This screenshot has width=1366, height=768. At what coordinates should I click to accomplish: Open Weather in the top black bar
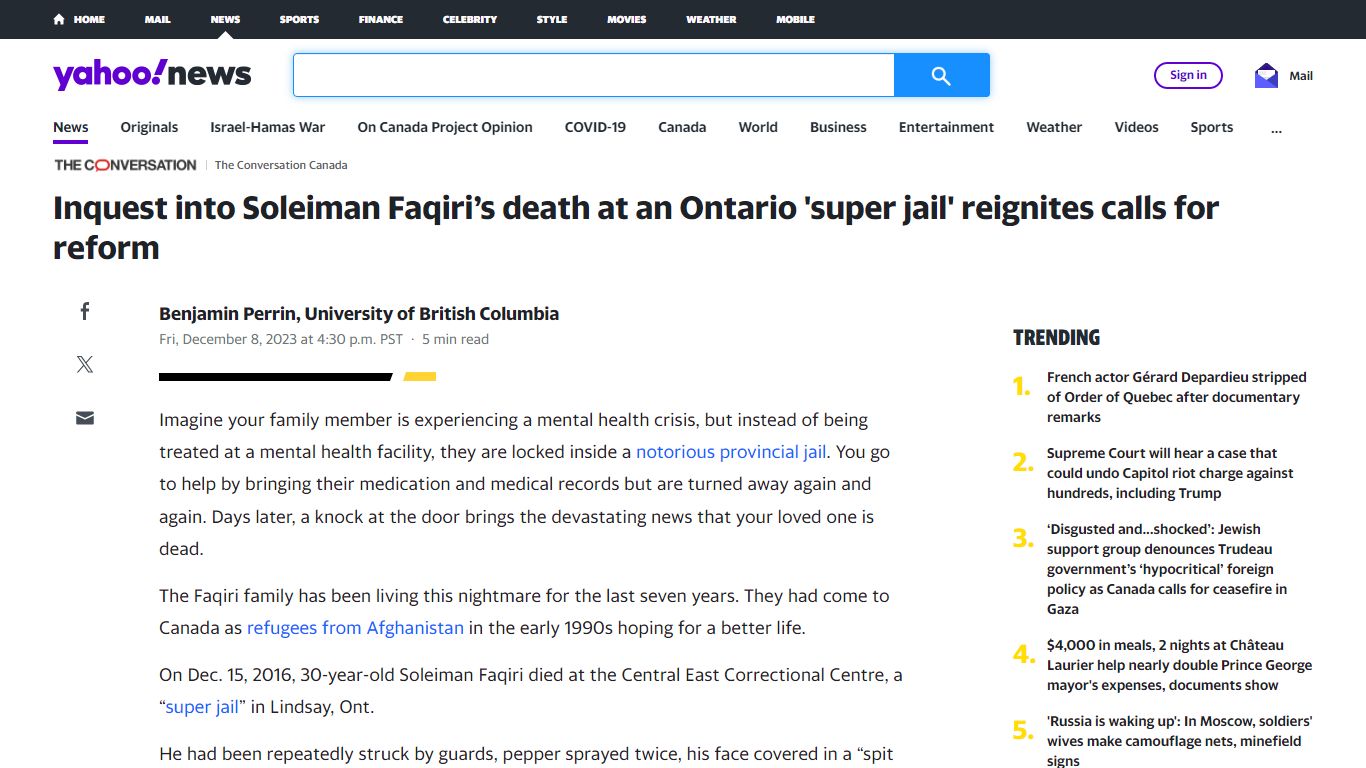[711, 19]
